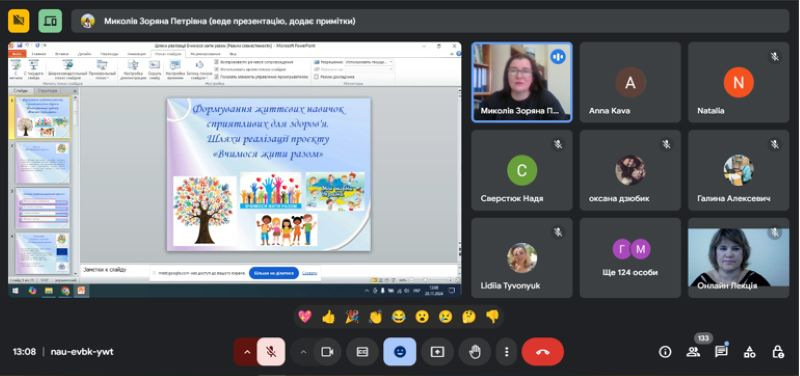This screenshot has width=800, height=376.
Task: Switch to Slides tab in PowerPoint thumbnail pane
Action: coord(21,90)
